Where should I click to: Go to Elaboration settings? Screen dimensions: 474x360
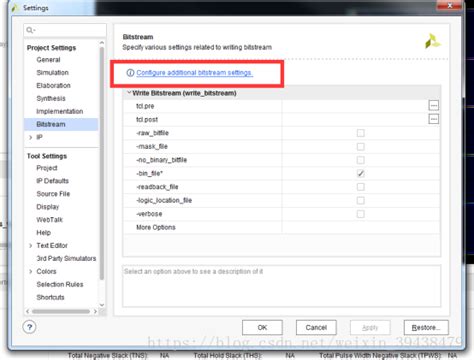[x=53, y=85]
